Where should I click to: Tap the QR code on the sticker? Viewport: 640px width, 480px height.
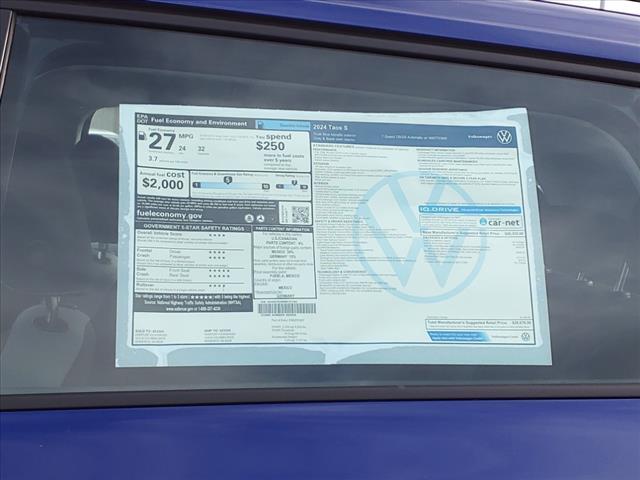coord(300,214)
